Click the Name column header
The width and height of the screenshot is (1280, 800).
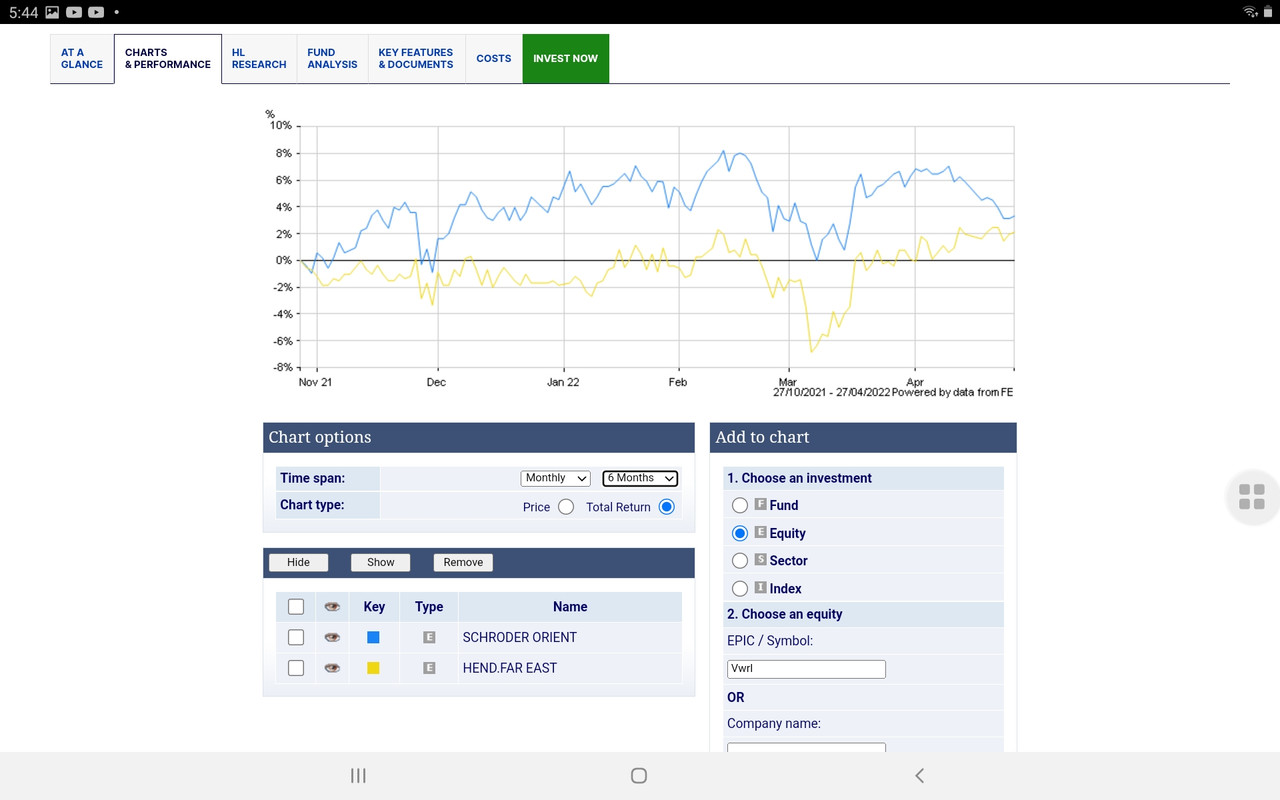click(x=570, y=607)
